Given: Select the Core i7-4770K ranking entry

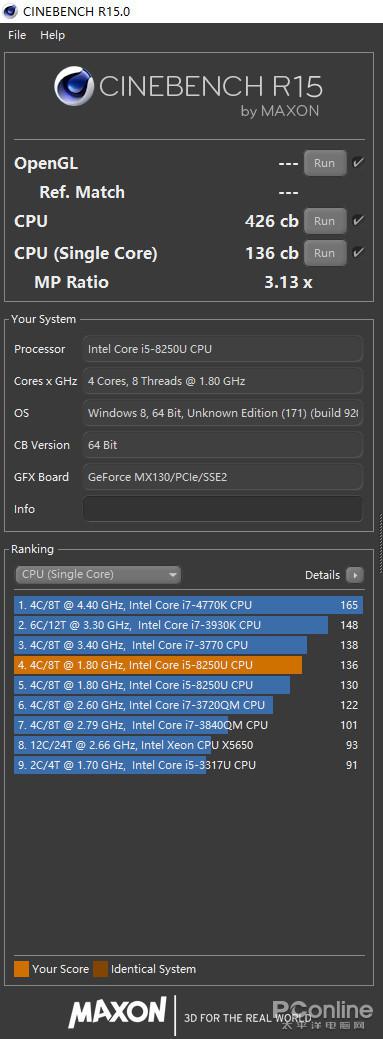Looking at the screenshot, I should click(188, 605).
